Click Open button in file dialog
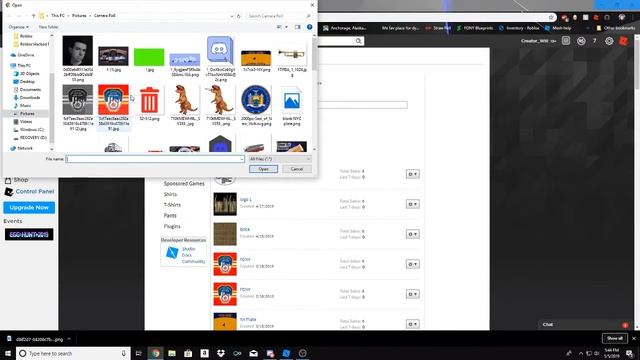 263,169
